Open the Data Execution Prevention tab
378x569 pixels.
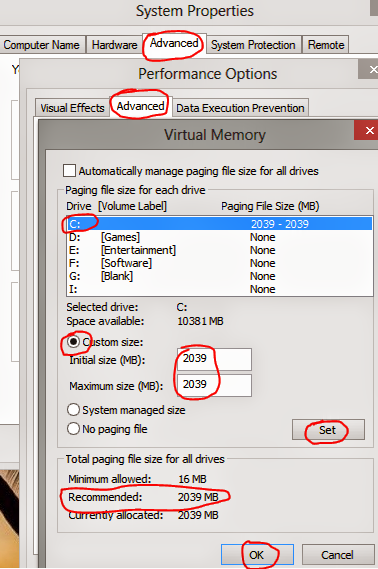pos(240,108)
